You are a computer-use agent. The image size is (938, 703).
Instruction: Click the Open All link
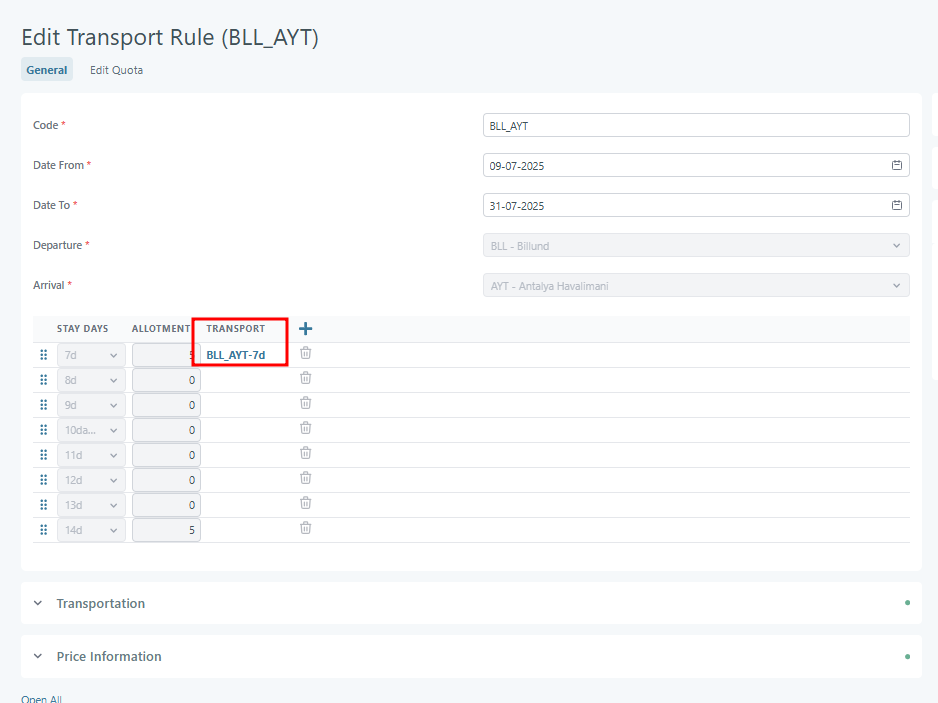[41, 699]
